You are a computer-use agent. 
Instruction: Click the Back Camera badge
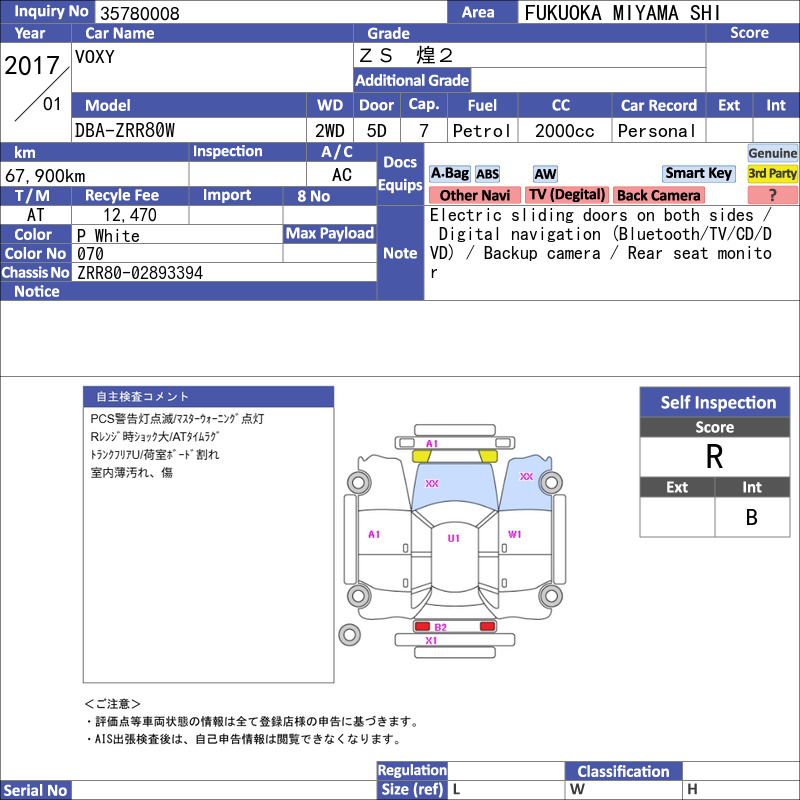(x=658, y=195)
